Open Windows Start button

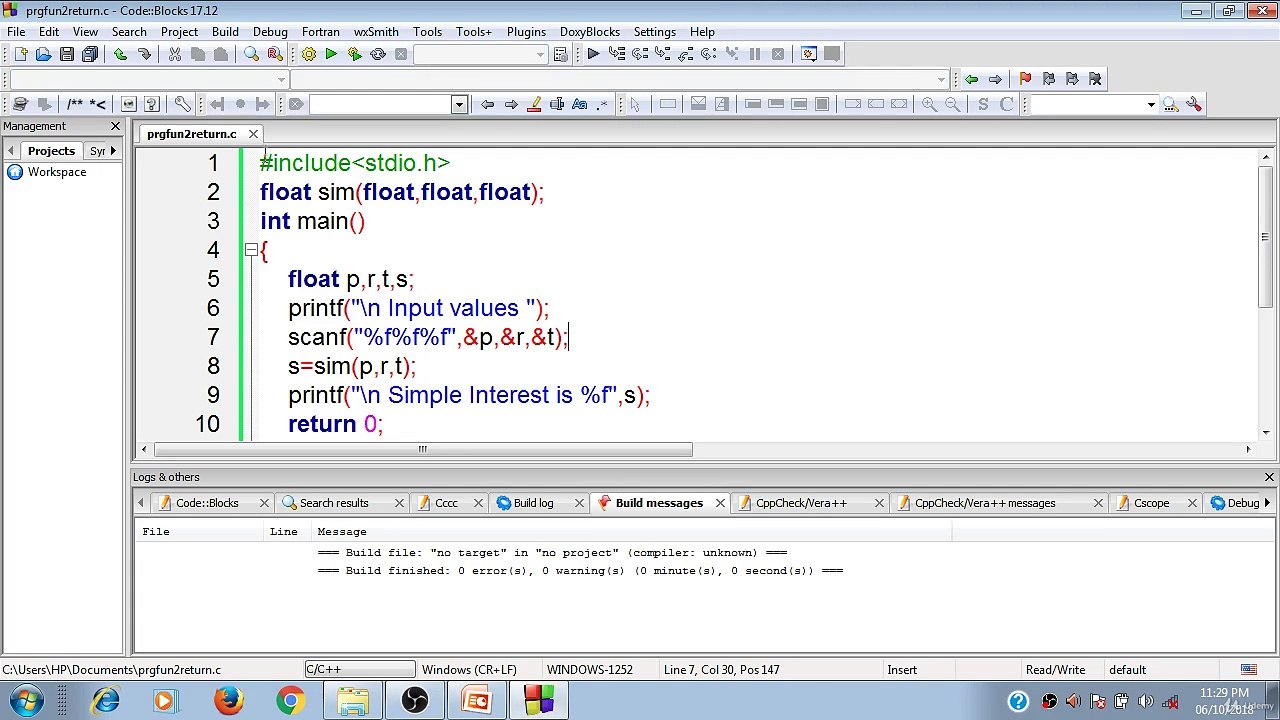(x=26, y=701)
